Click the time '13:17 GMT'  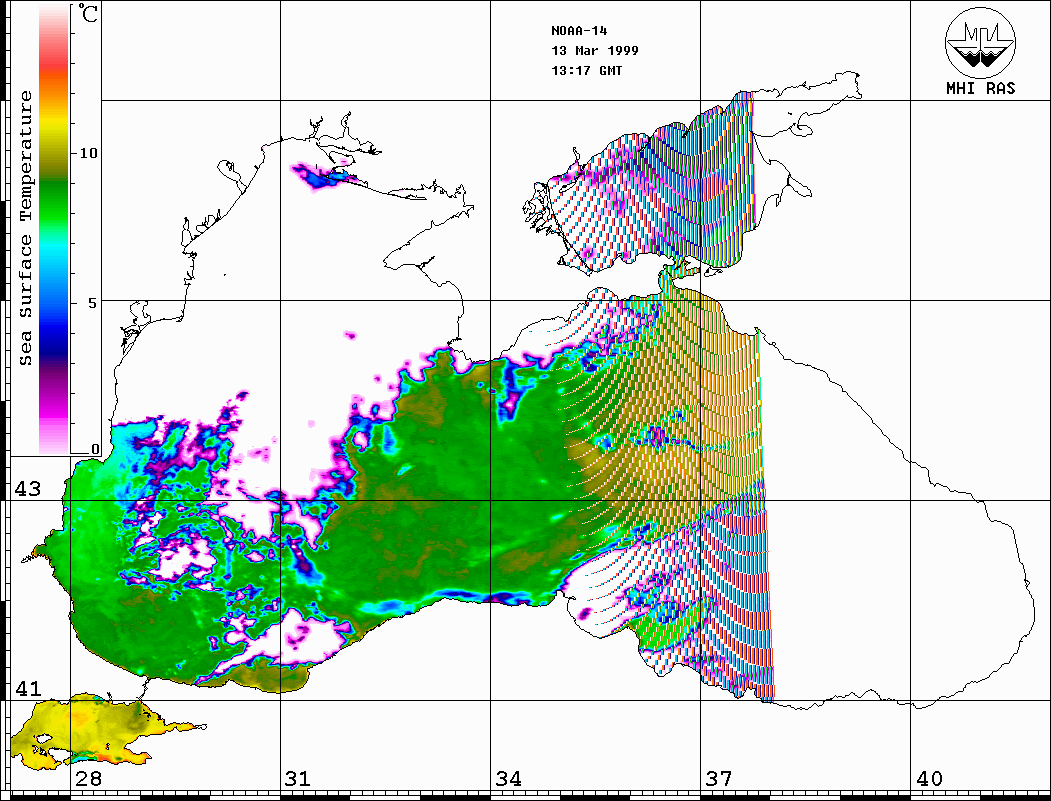click(586, 70)
